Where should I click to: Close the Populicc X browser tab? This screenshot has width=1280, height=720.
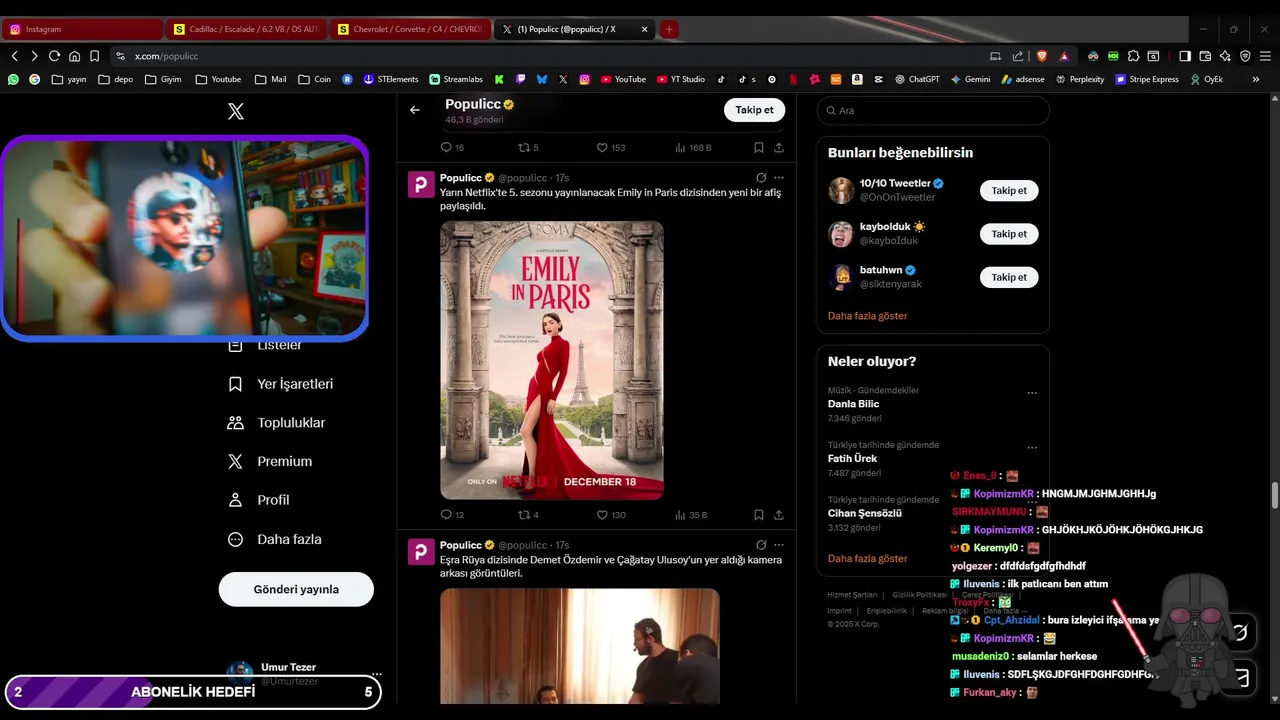[645, 29]
